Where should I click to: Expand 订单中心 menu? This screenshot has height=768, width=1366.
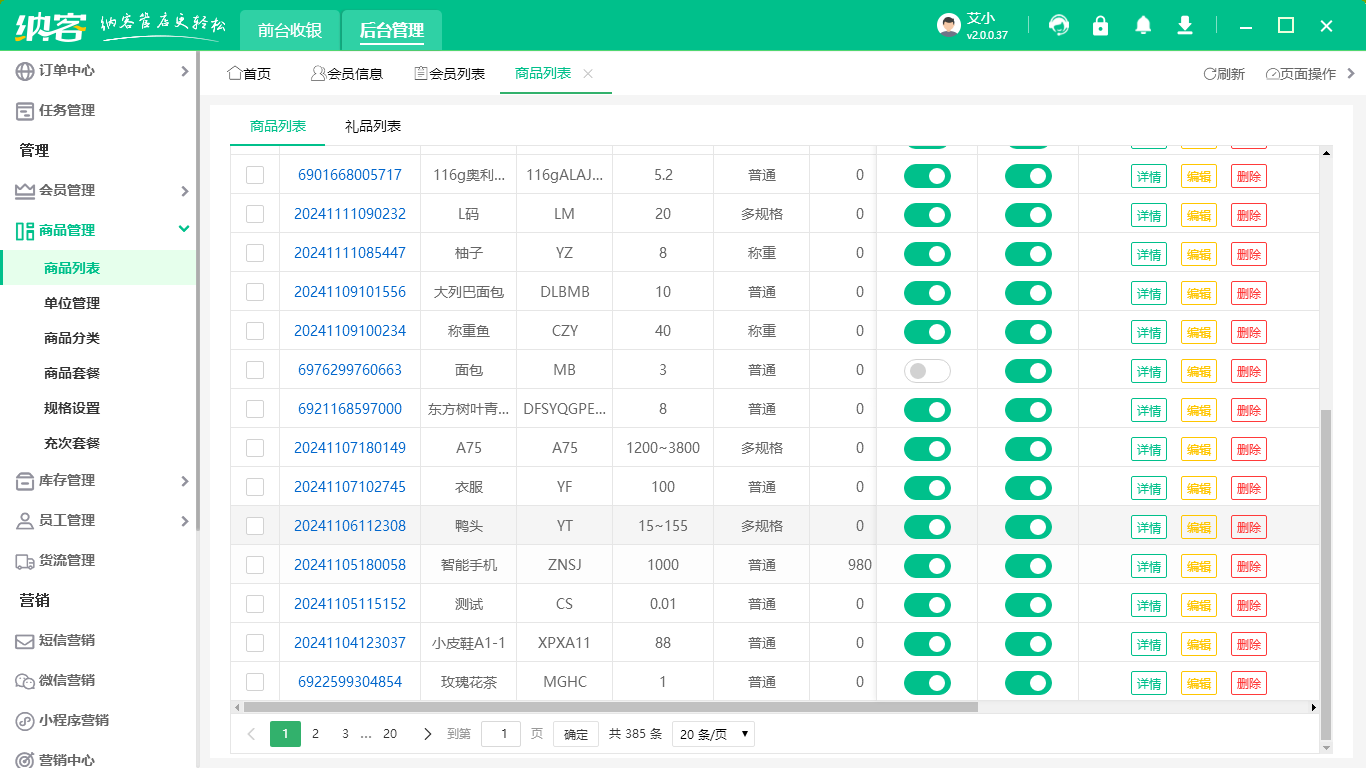[x=184, y=71]
